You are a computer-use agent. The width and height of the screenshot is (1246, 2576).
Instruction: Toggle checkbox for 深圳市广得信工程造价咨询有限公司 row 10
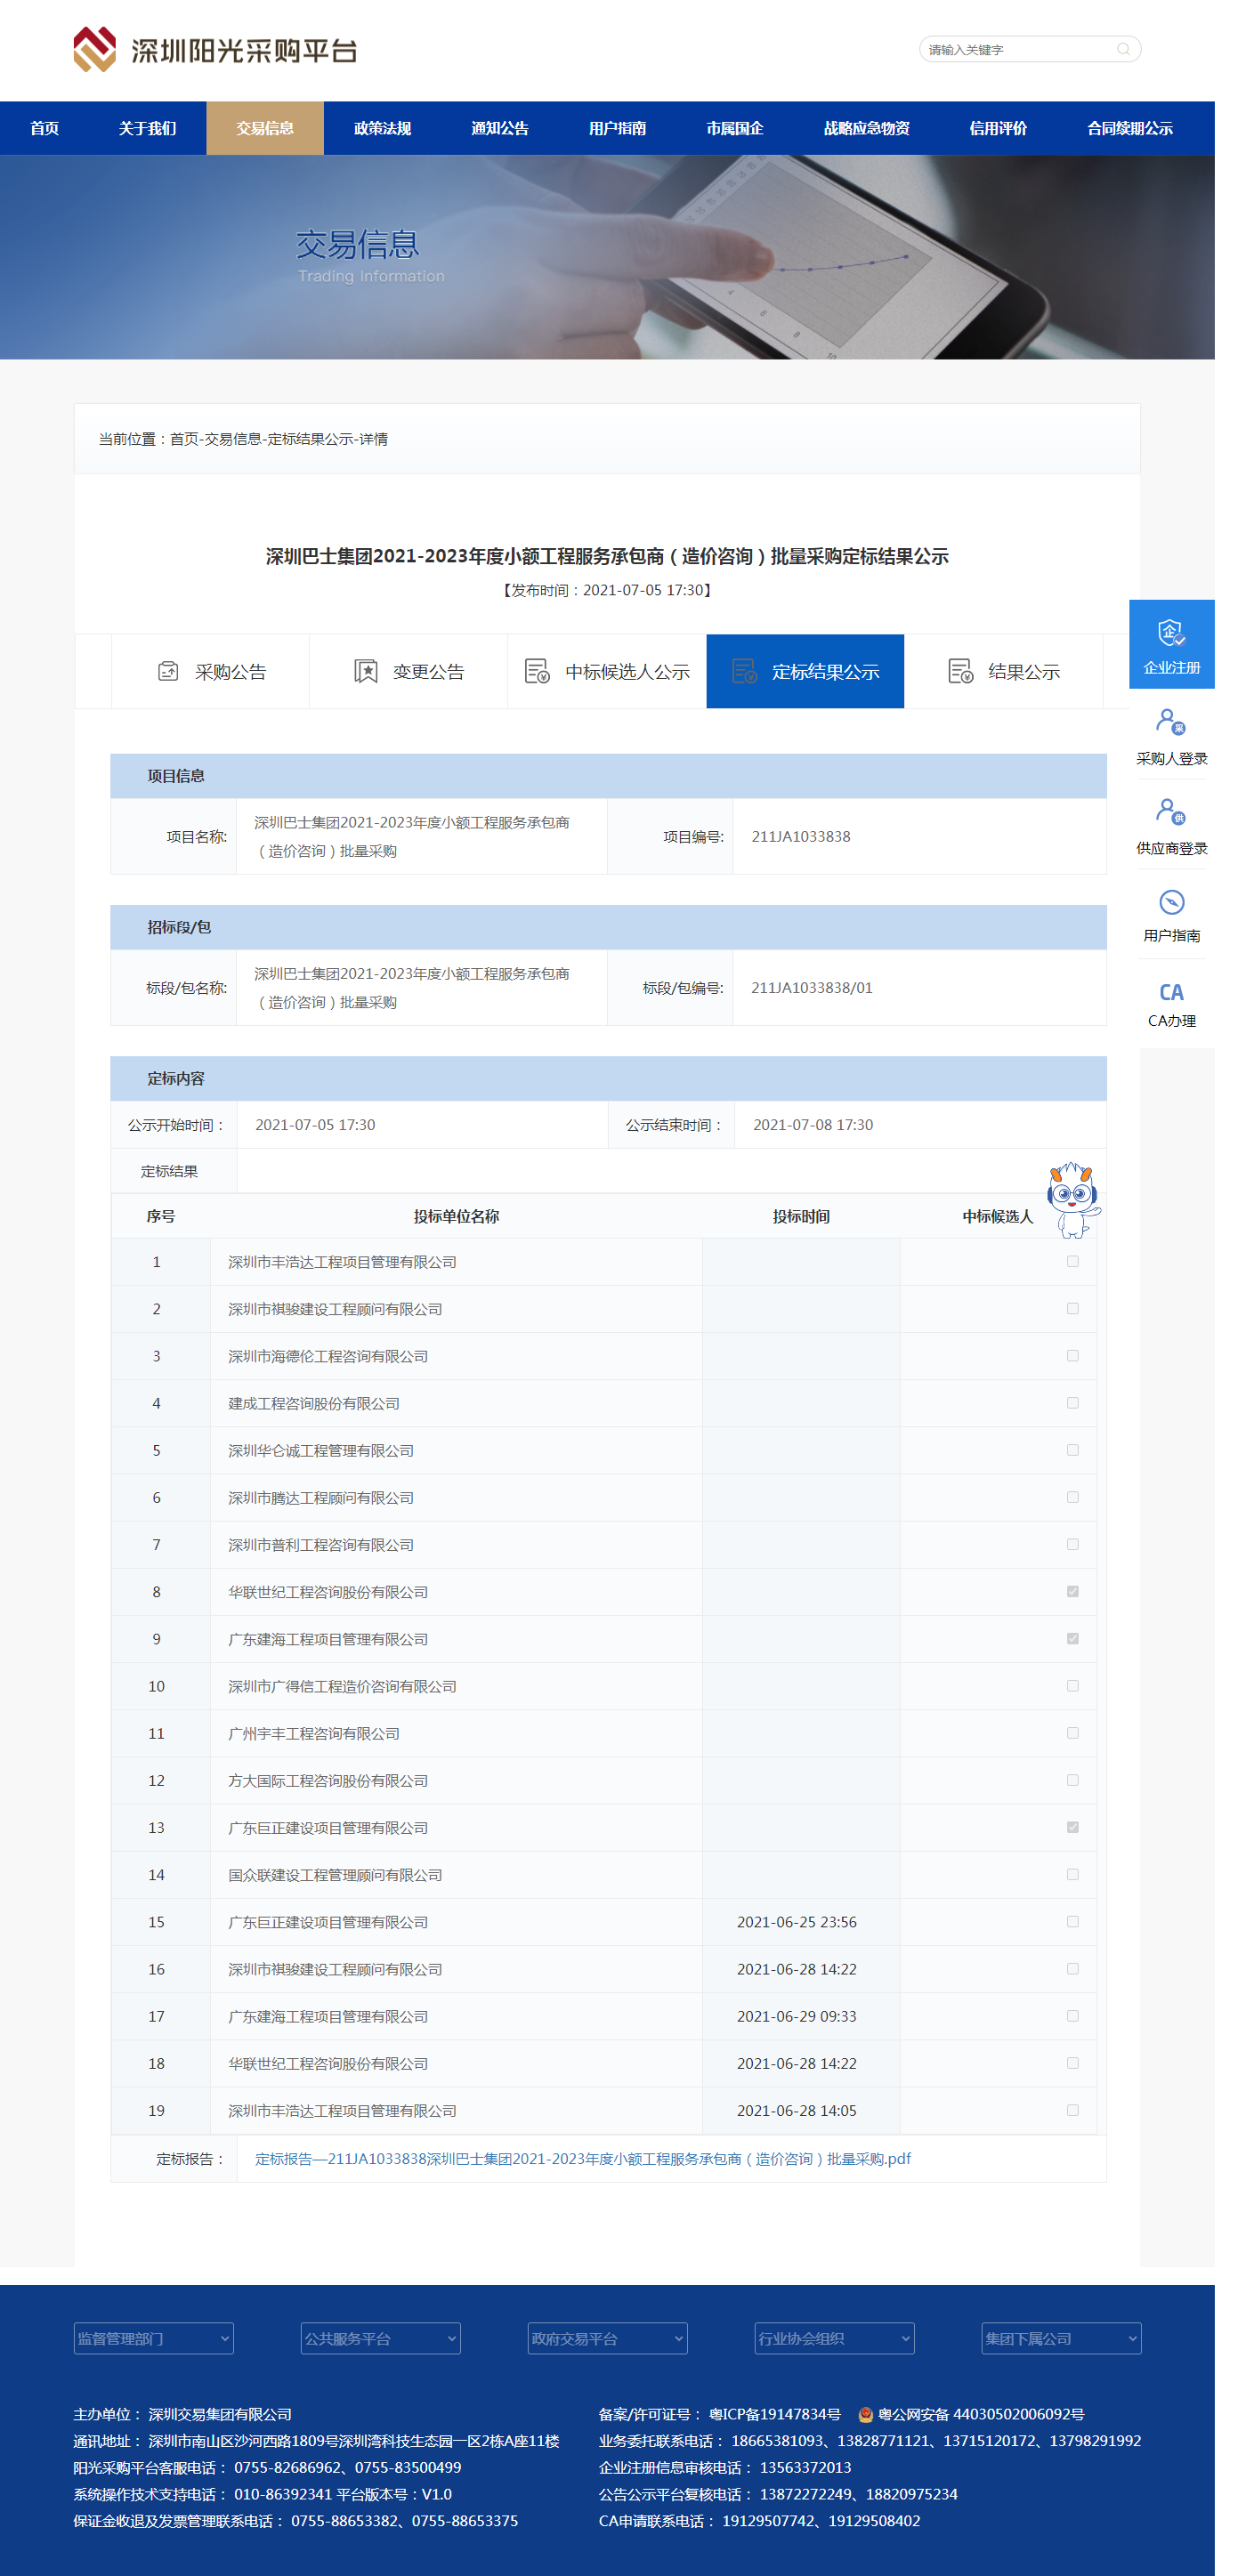(x=1073, y=1686)
